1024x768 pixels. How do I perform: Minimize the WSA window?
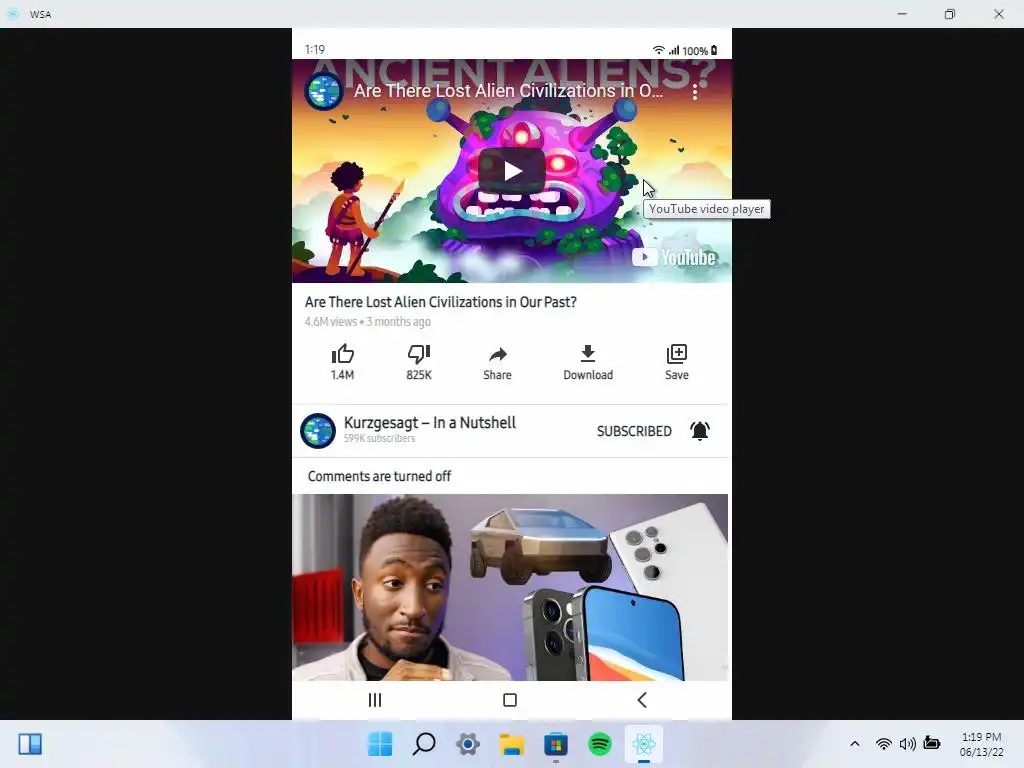[x=902, y=14]
